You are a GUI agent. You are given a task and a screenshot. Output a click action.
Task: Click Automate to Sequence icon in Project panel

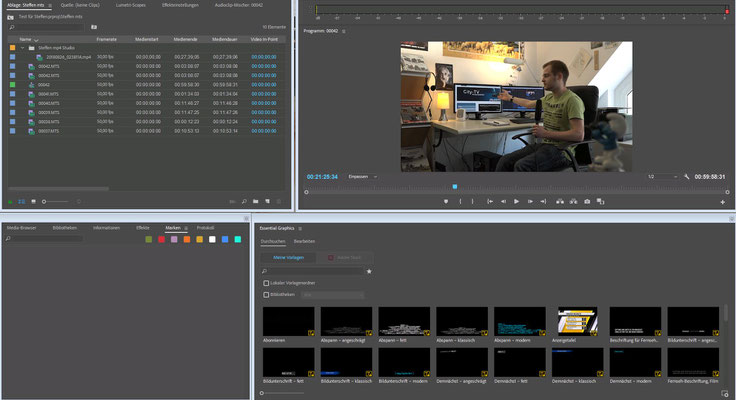tap(232, 201)
